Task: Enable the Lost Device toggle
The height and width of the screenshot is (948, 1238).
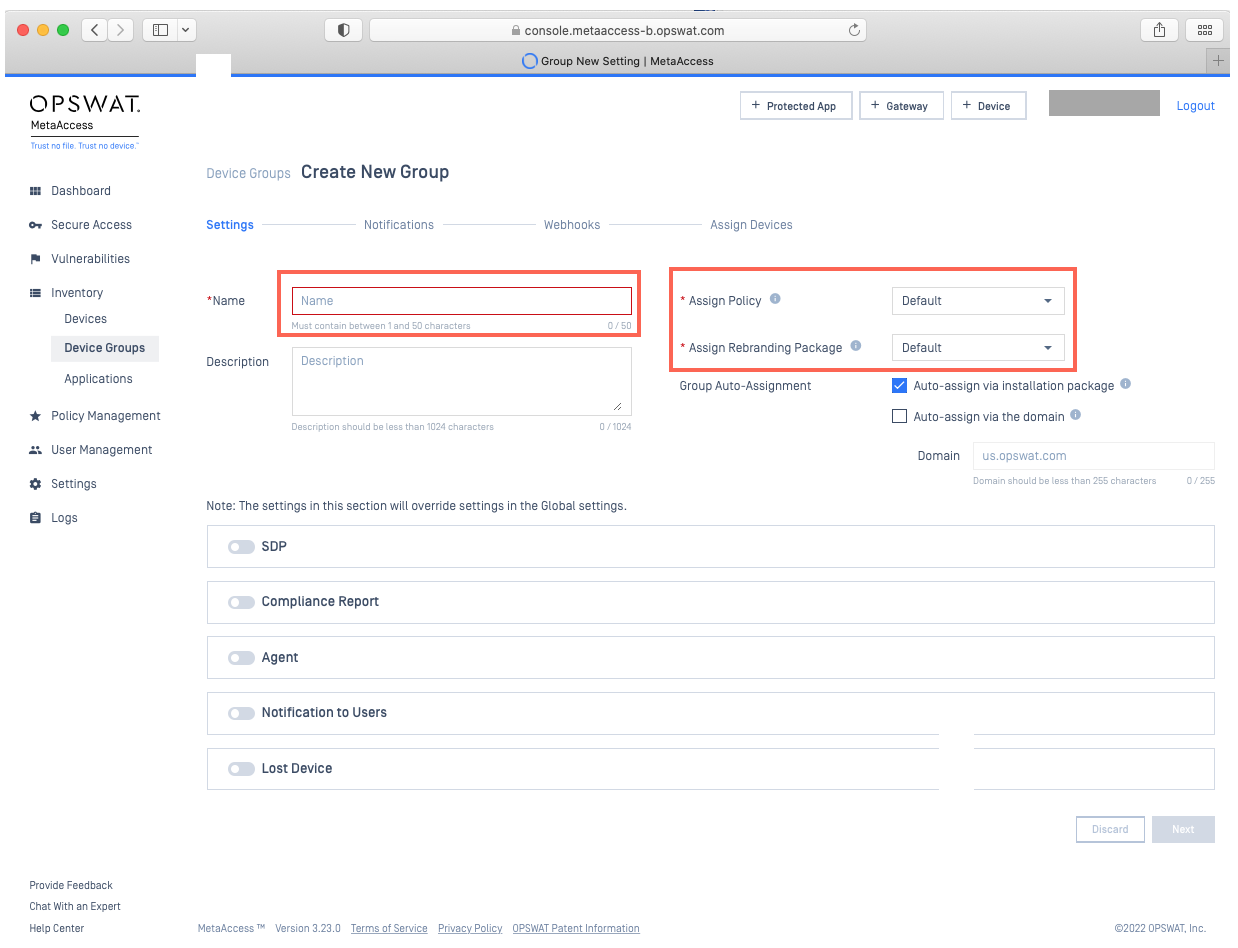Action: pyautogui.click(x=241, y=769)
